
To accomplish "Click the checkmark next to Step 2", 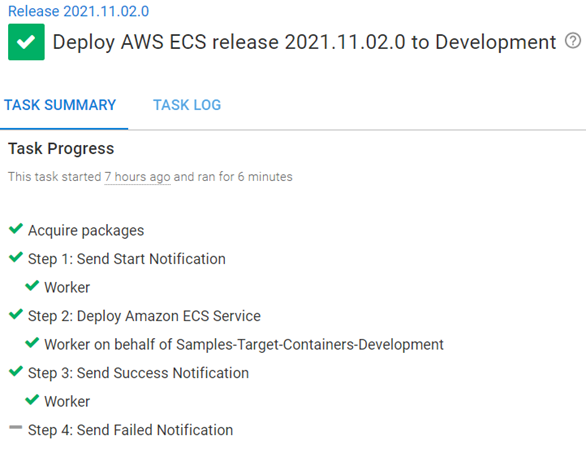I will pos(16,314).
